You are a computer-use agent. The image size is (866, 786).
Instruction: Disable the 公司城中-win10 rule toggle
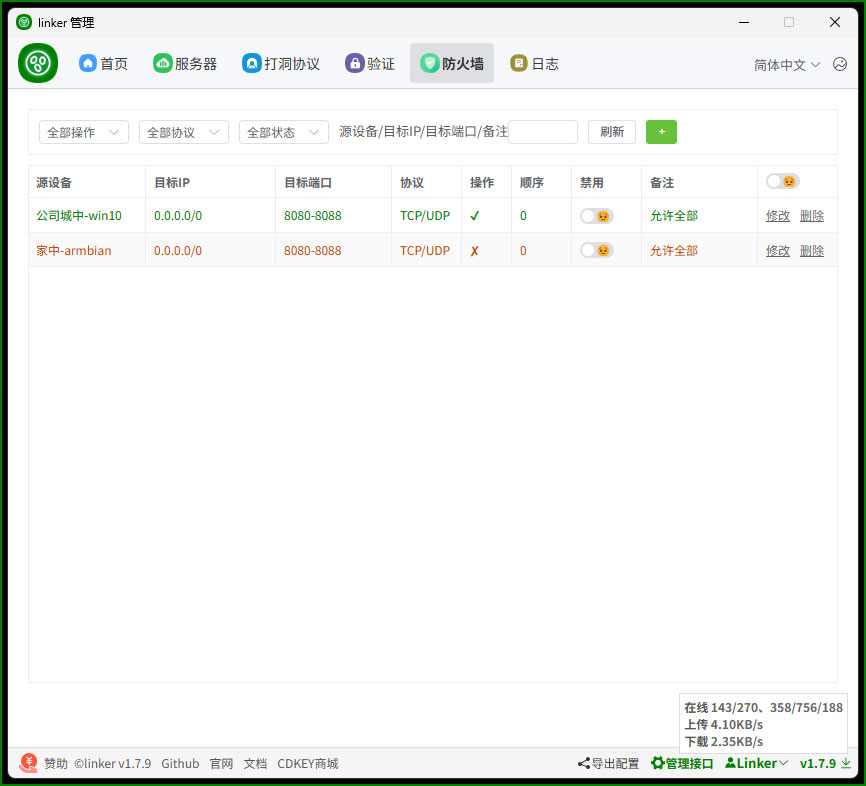pyautogui.click(x=596, y=215)
